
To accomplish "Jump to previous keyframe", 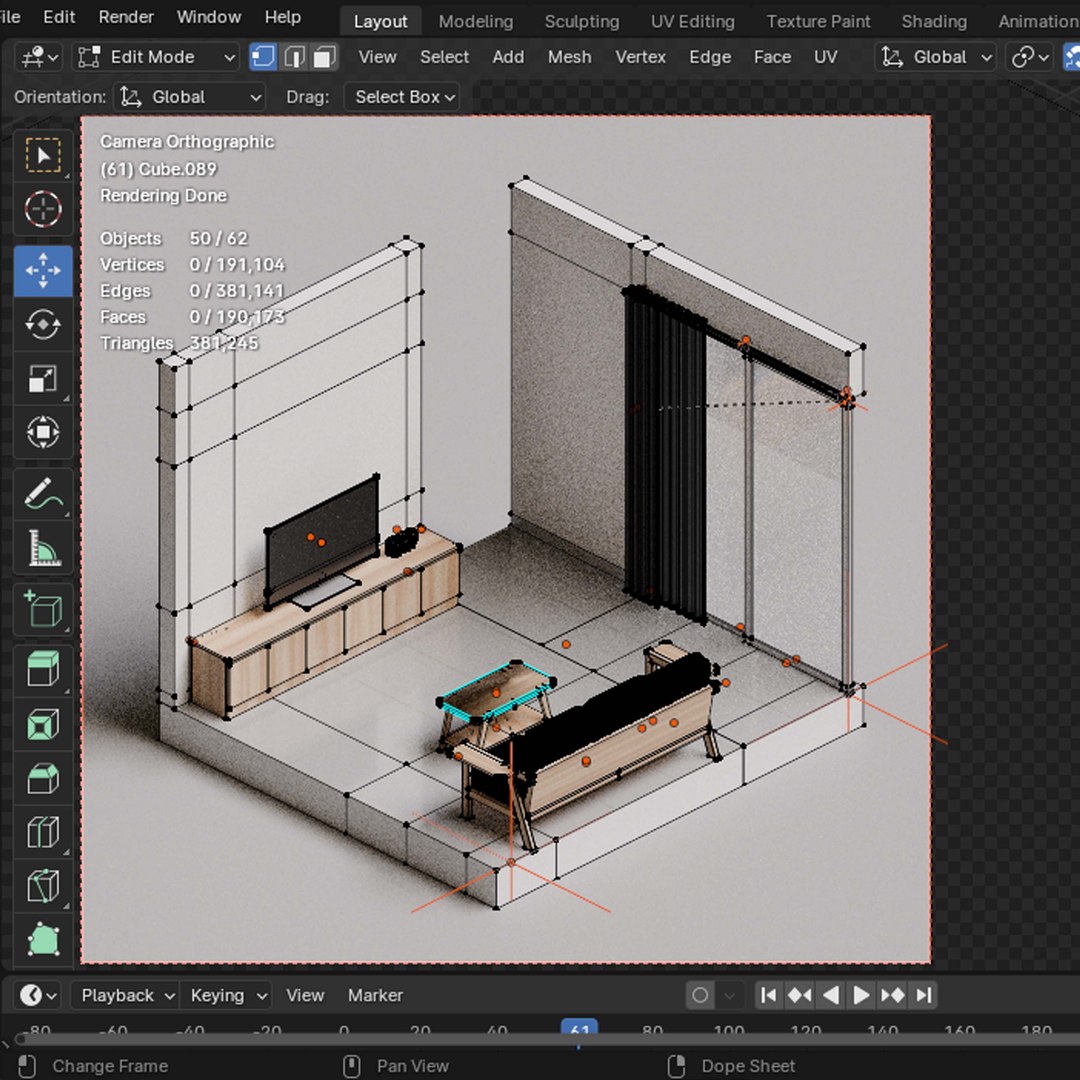I will click(x=800, y=995).
